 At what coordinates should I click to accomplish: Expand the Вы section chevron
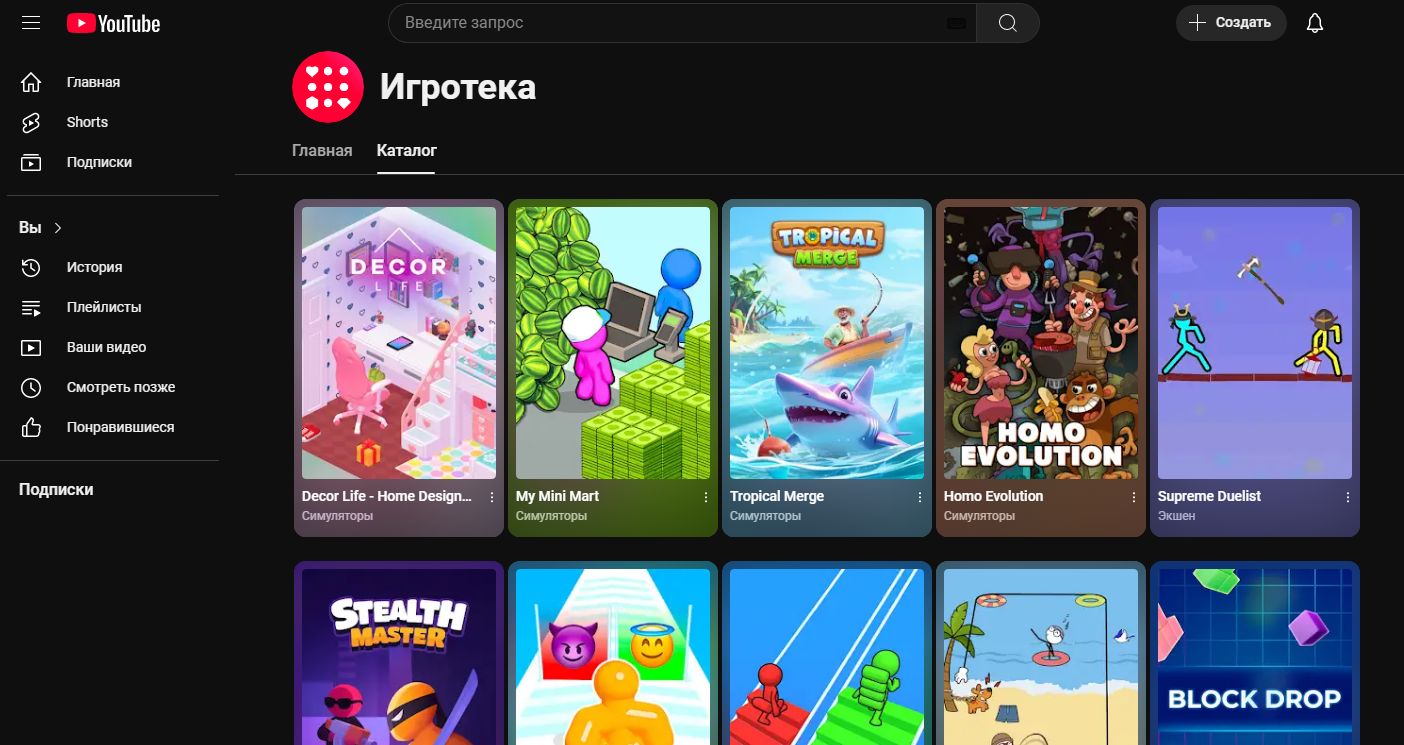pos(58,228)
